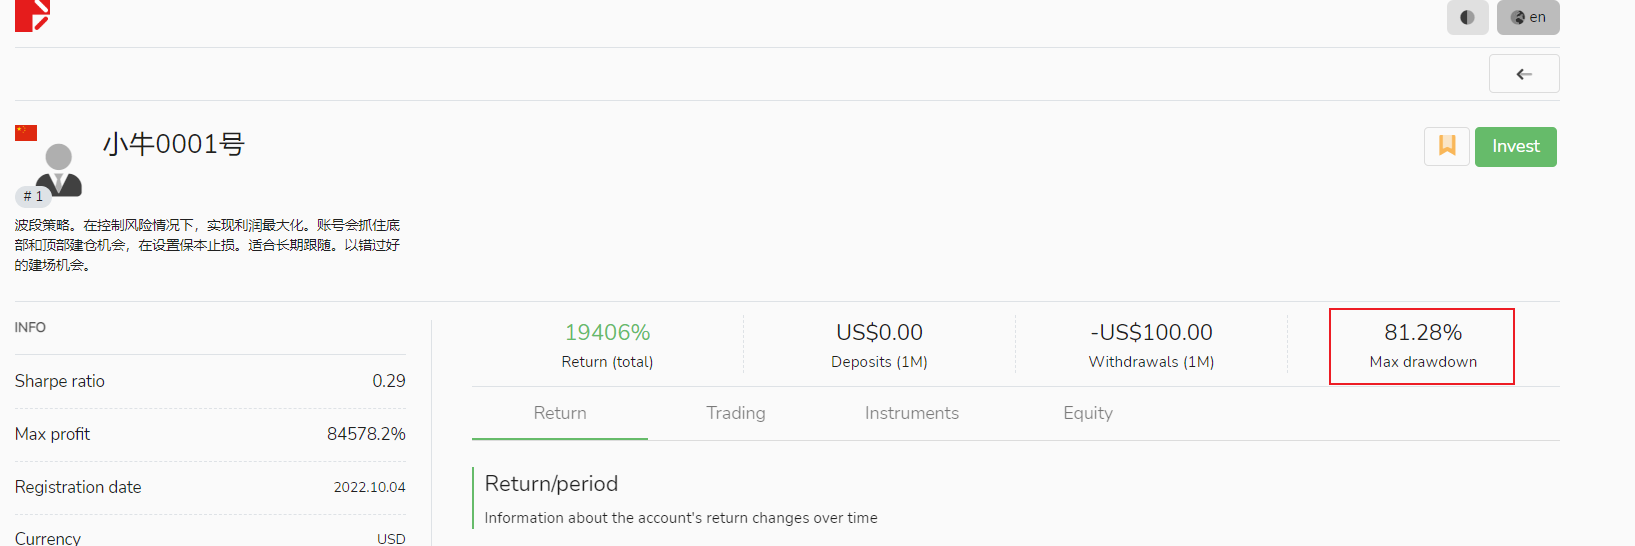
Task: Click the 19406% Return (total) figure
Action: coord(607,333)
